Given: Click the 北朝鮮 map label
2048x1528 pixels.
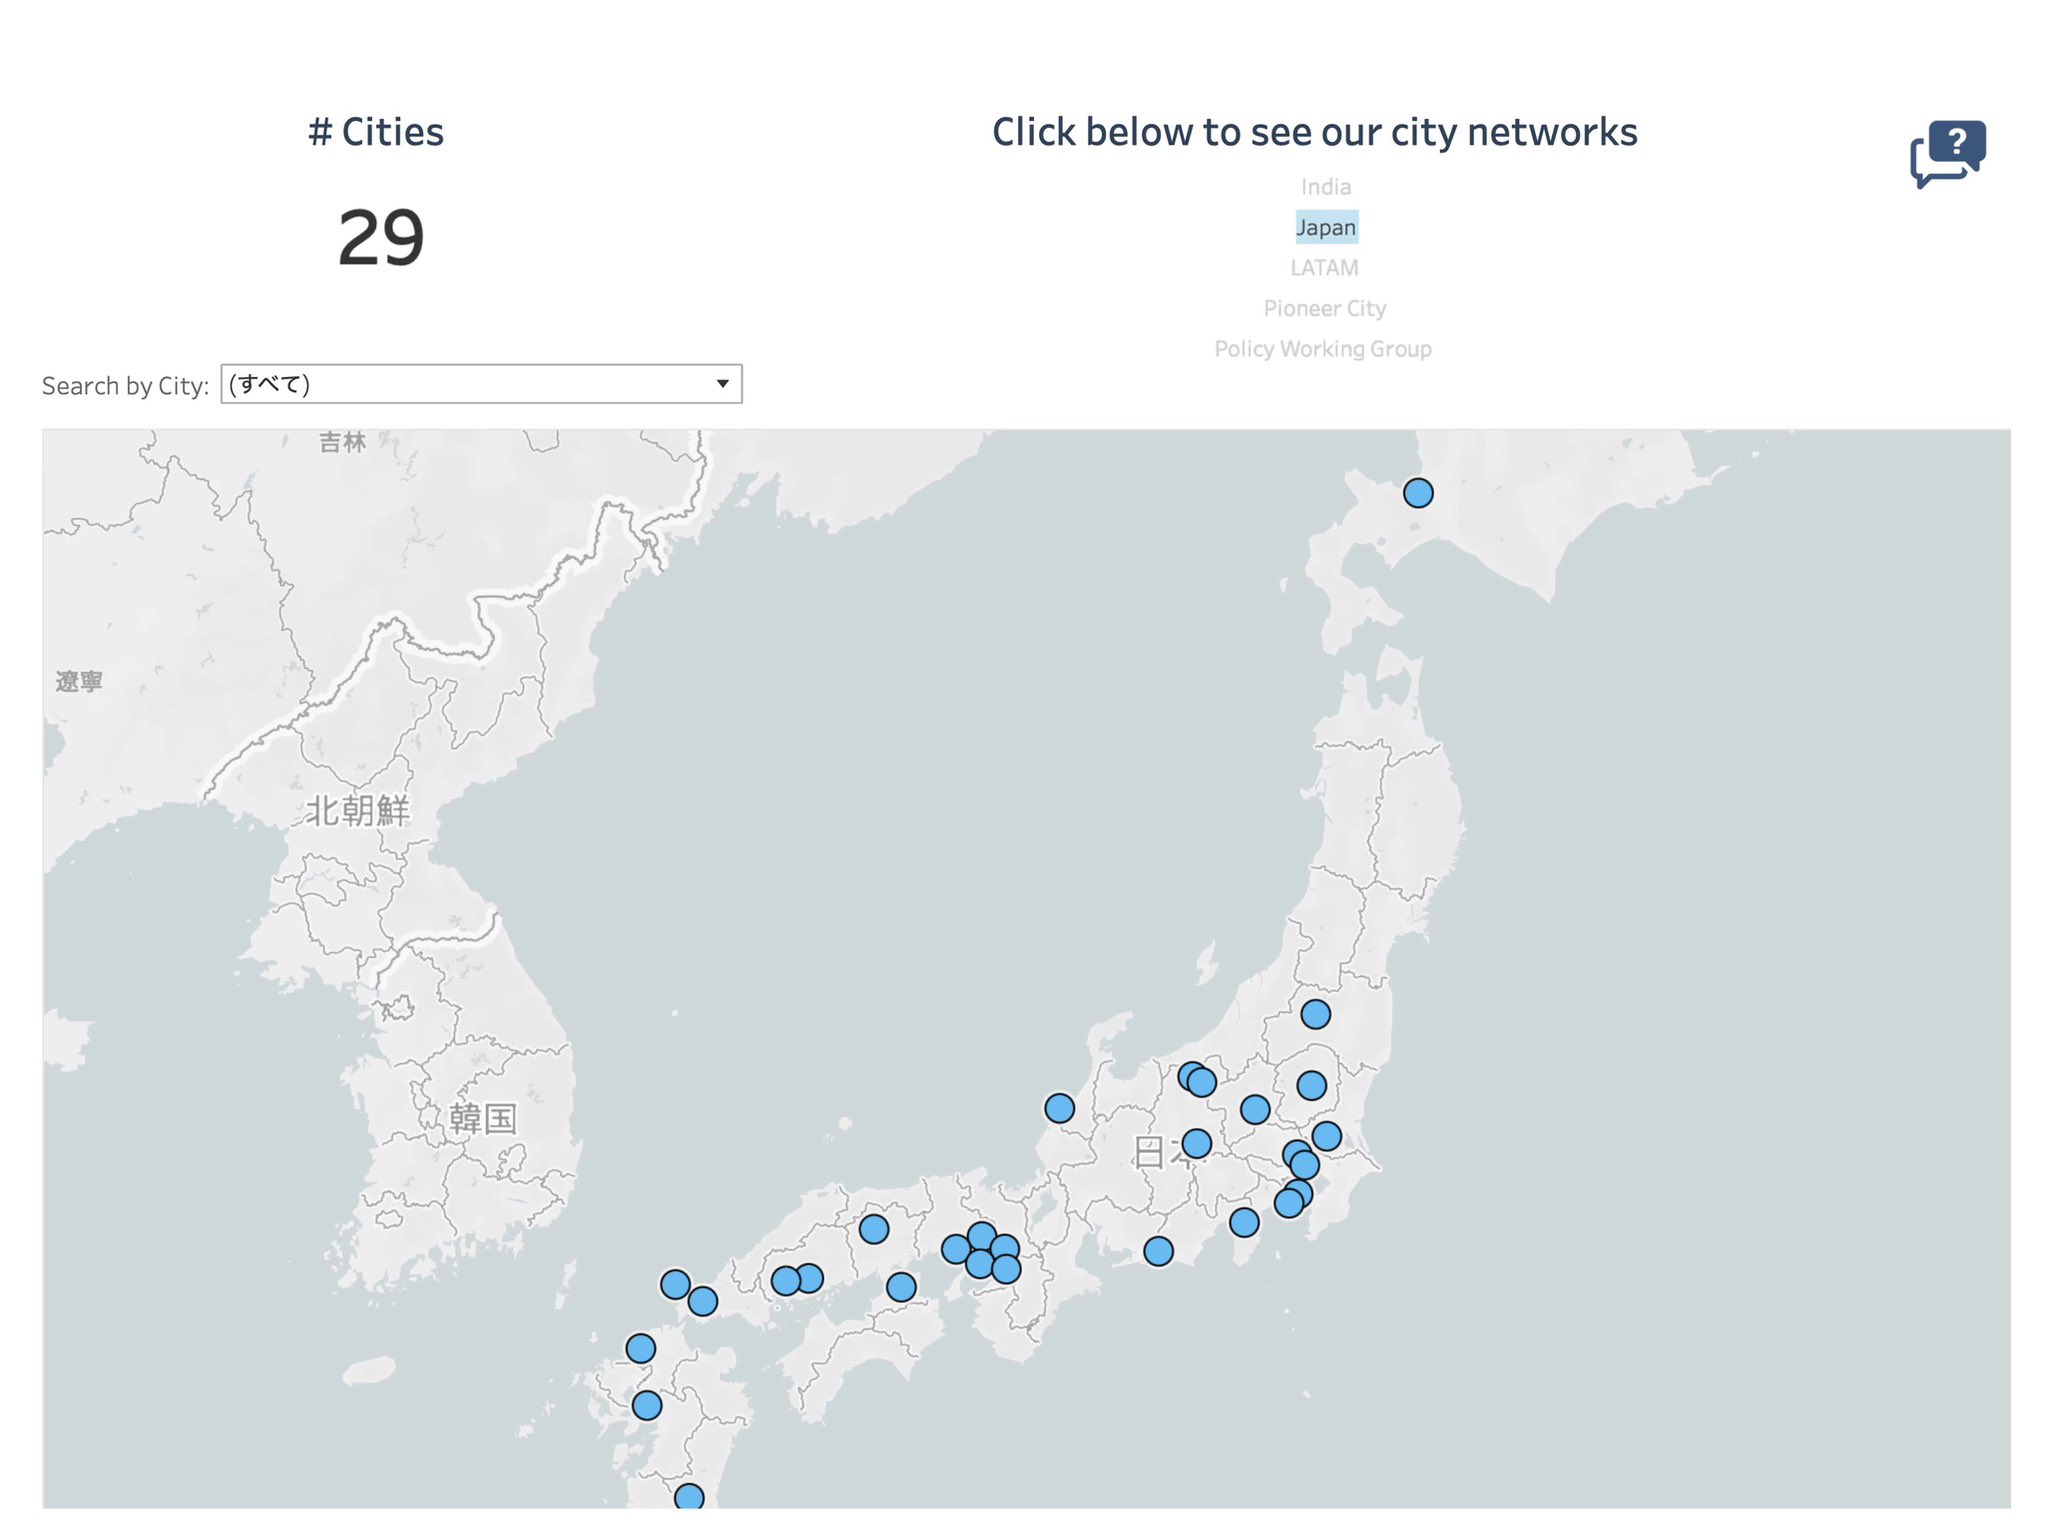Looking at the screenshot, I should [357, 810].
